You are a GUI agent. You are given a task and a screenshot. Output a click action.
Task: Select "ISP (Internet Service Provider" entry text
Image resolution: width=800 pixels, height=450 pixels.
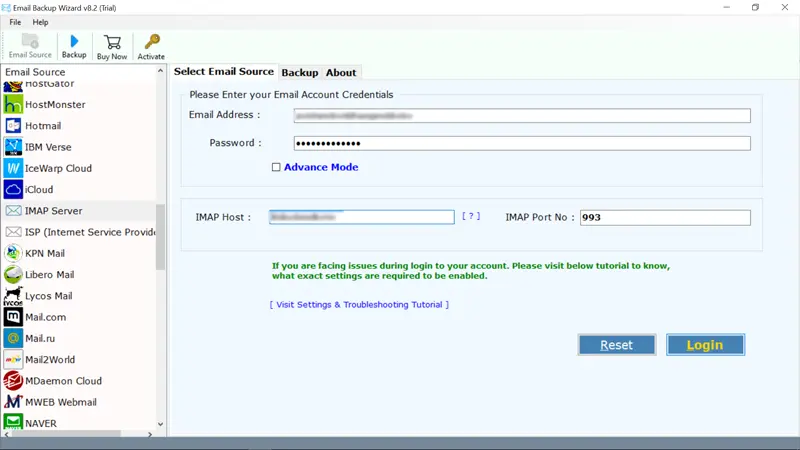90,232
